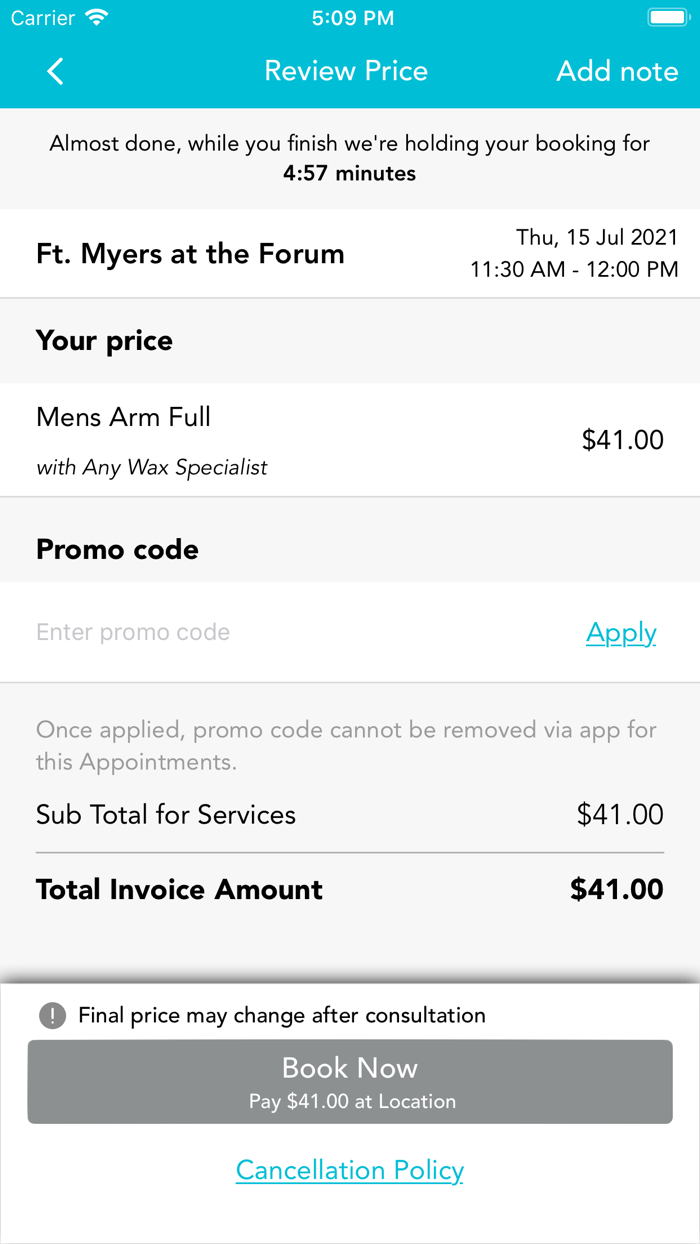
Task: Tap the booking hold countdown timer
Action: pos(349,174)
